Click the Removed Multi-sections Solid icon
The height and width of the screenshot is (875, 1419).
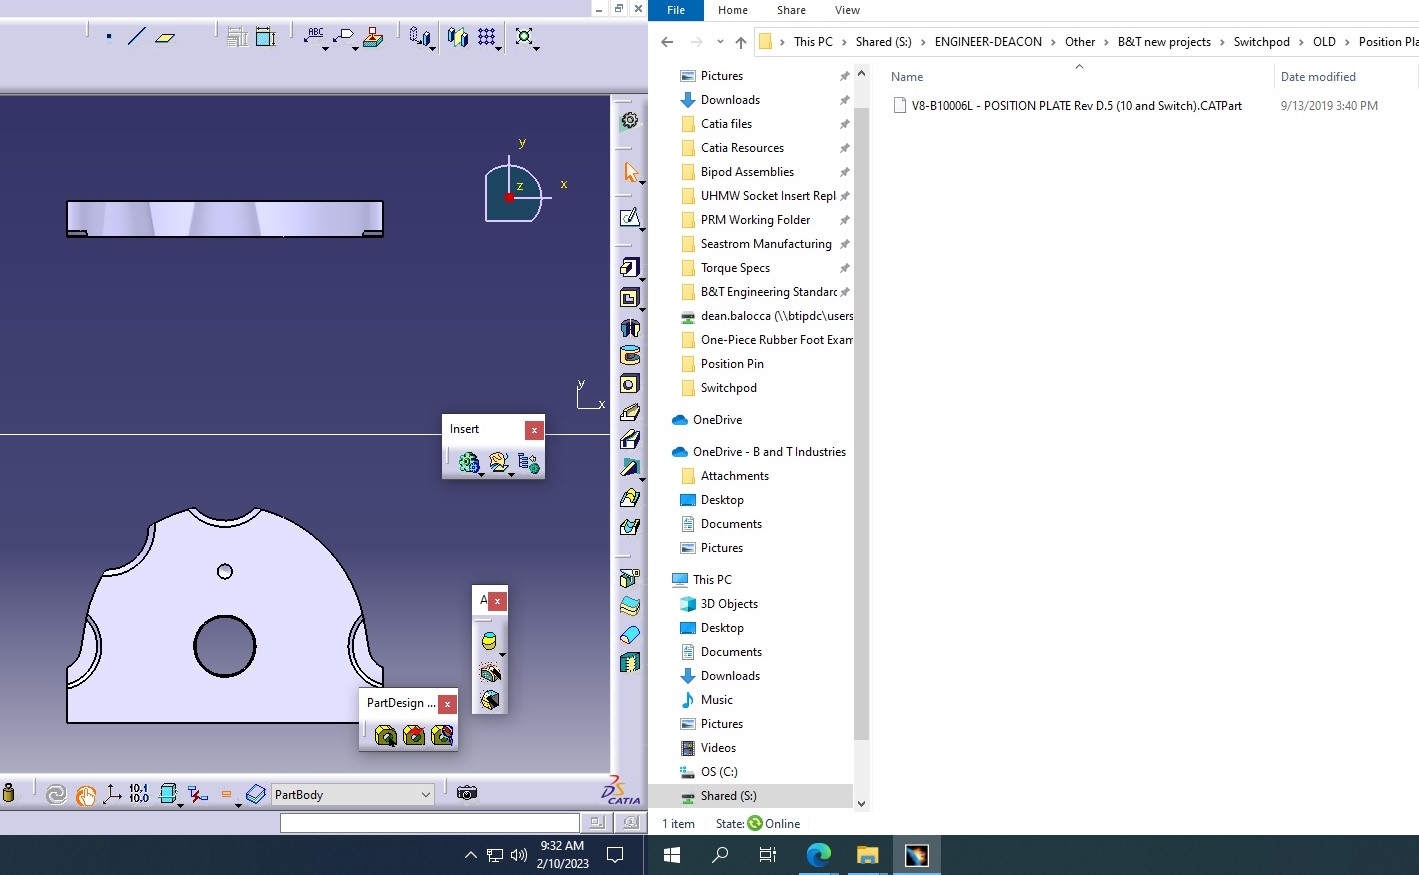point(629,526)
